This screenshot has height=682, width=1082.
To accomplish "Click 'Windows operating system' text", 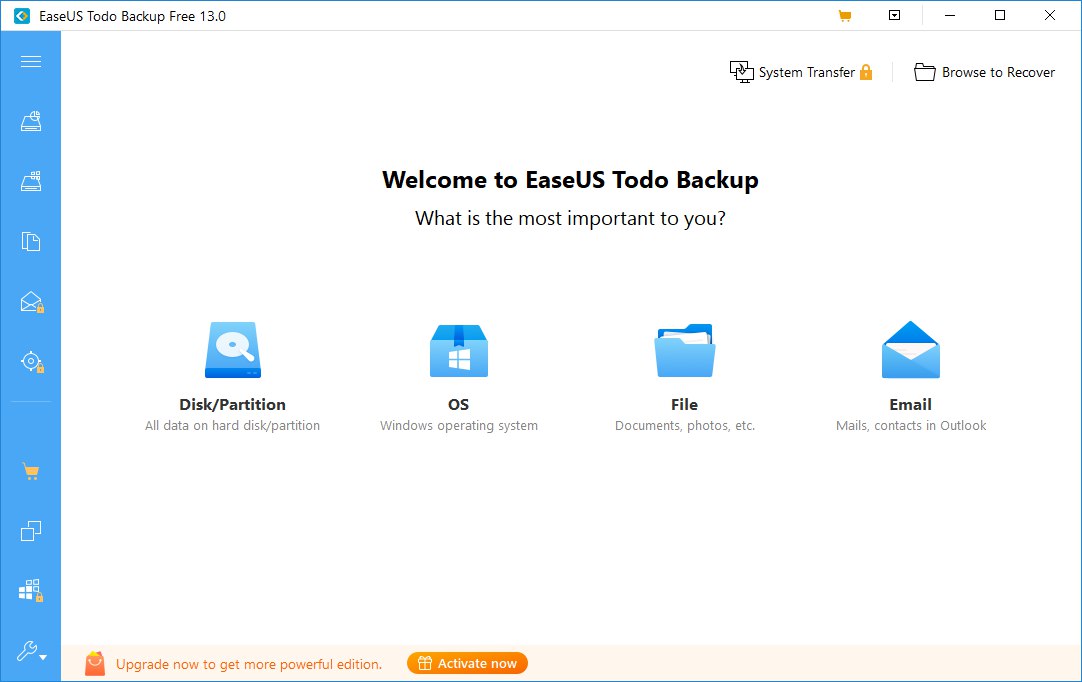I will (459, 426).
